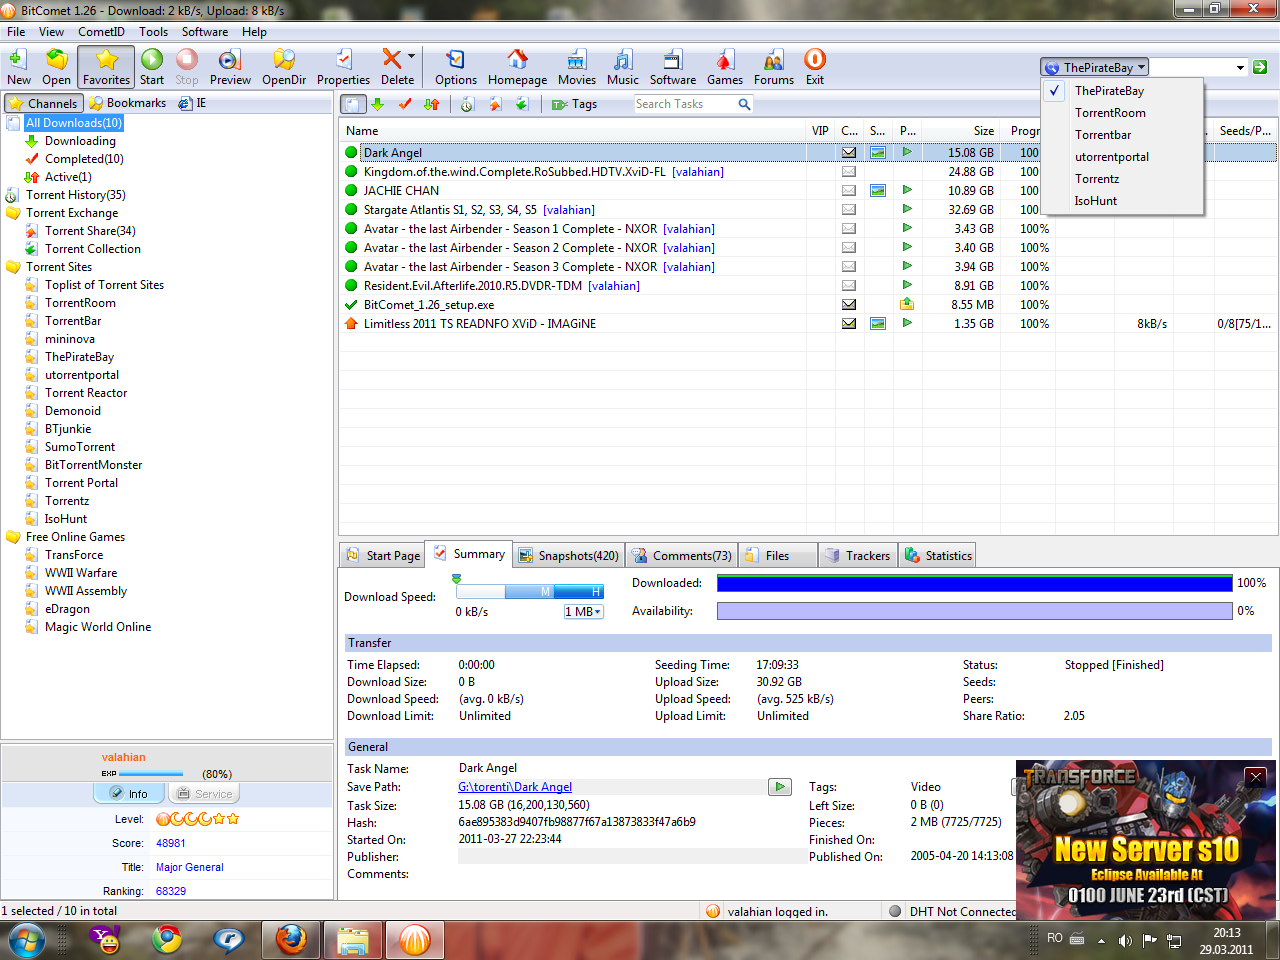Click the Service button in user panel
The height and width of the screenshot is (960, 1280).
(x=204, y=794)
